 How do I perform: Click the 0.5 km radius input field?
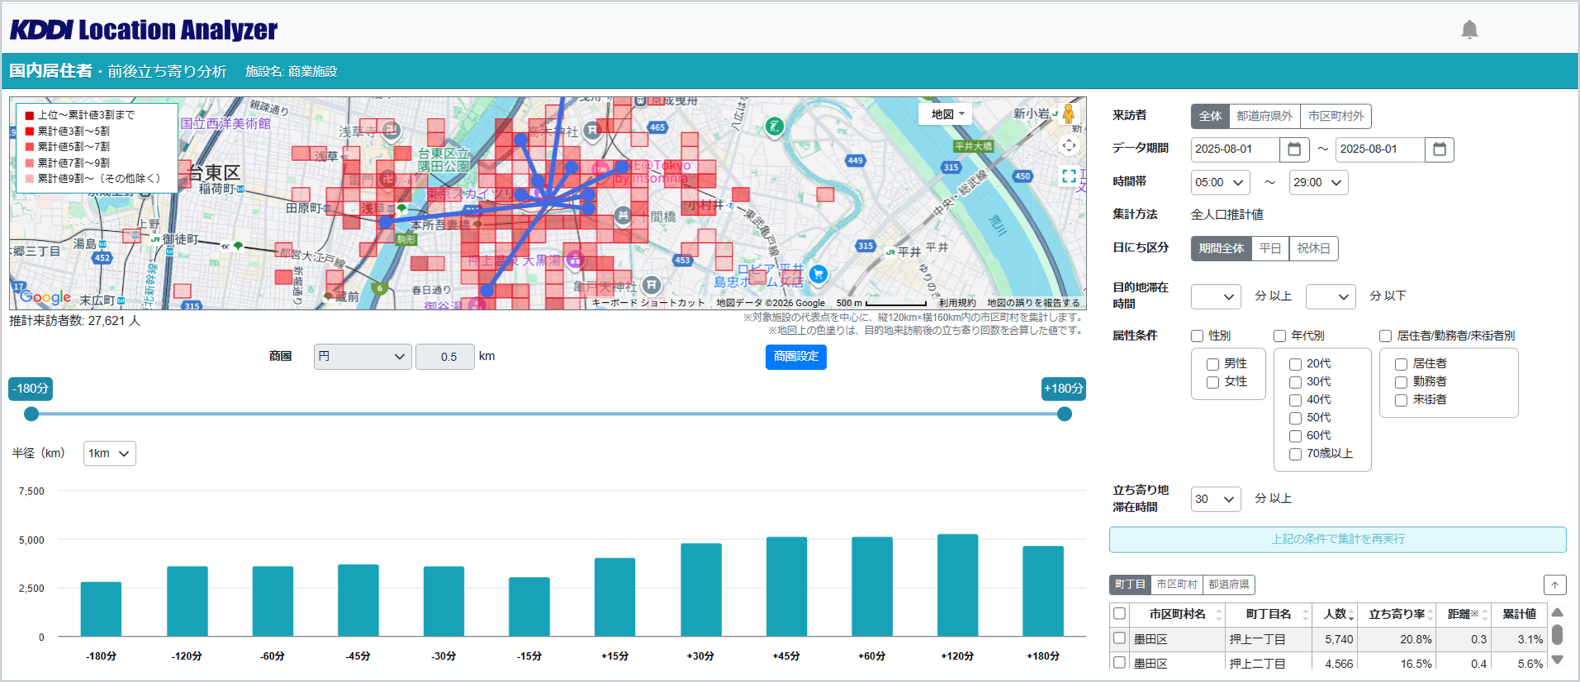[445, 357]
